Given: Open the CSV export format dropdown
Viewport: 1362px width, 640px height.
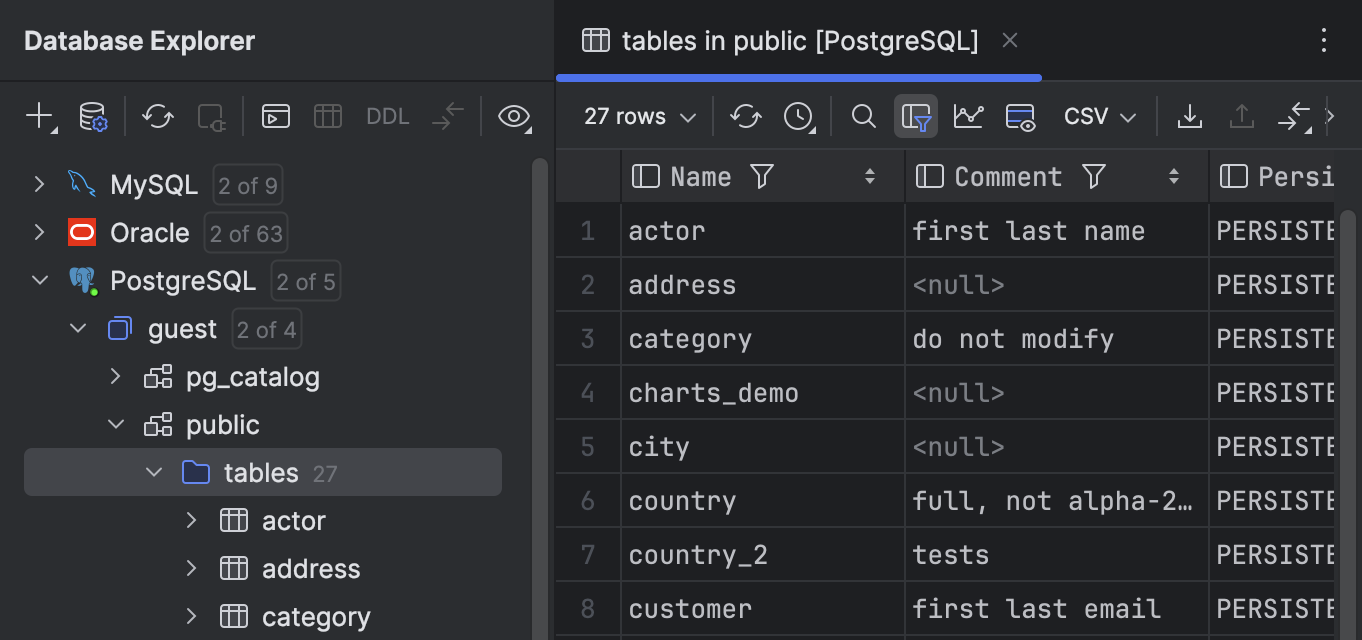Looking at the screenshot, I should click(x=1100, y=116).
